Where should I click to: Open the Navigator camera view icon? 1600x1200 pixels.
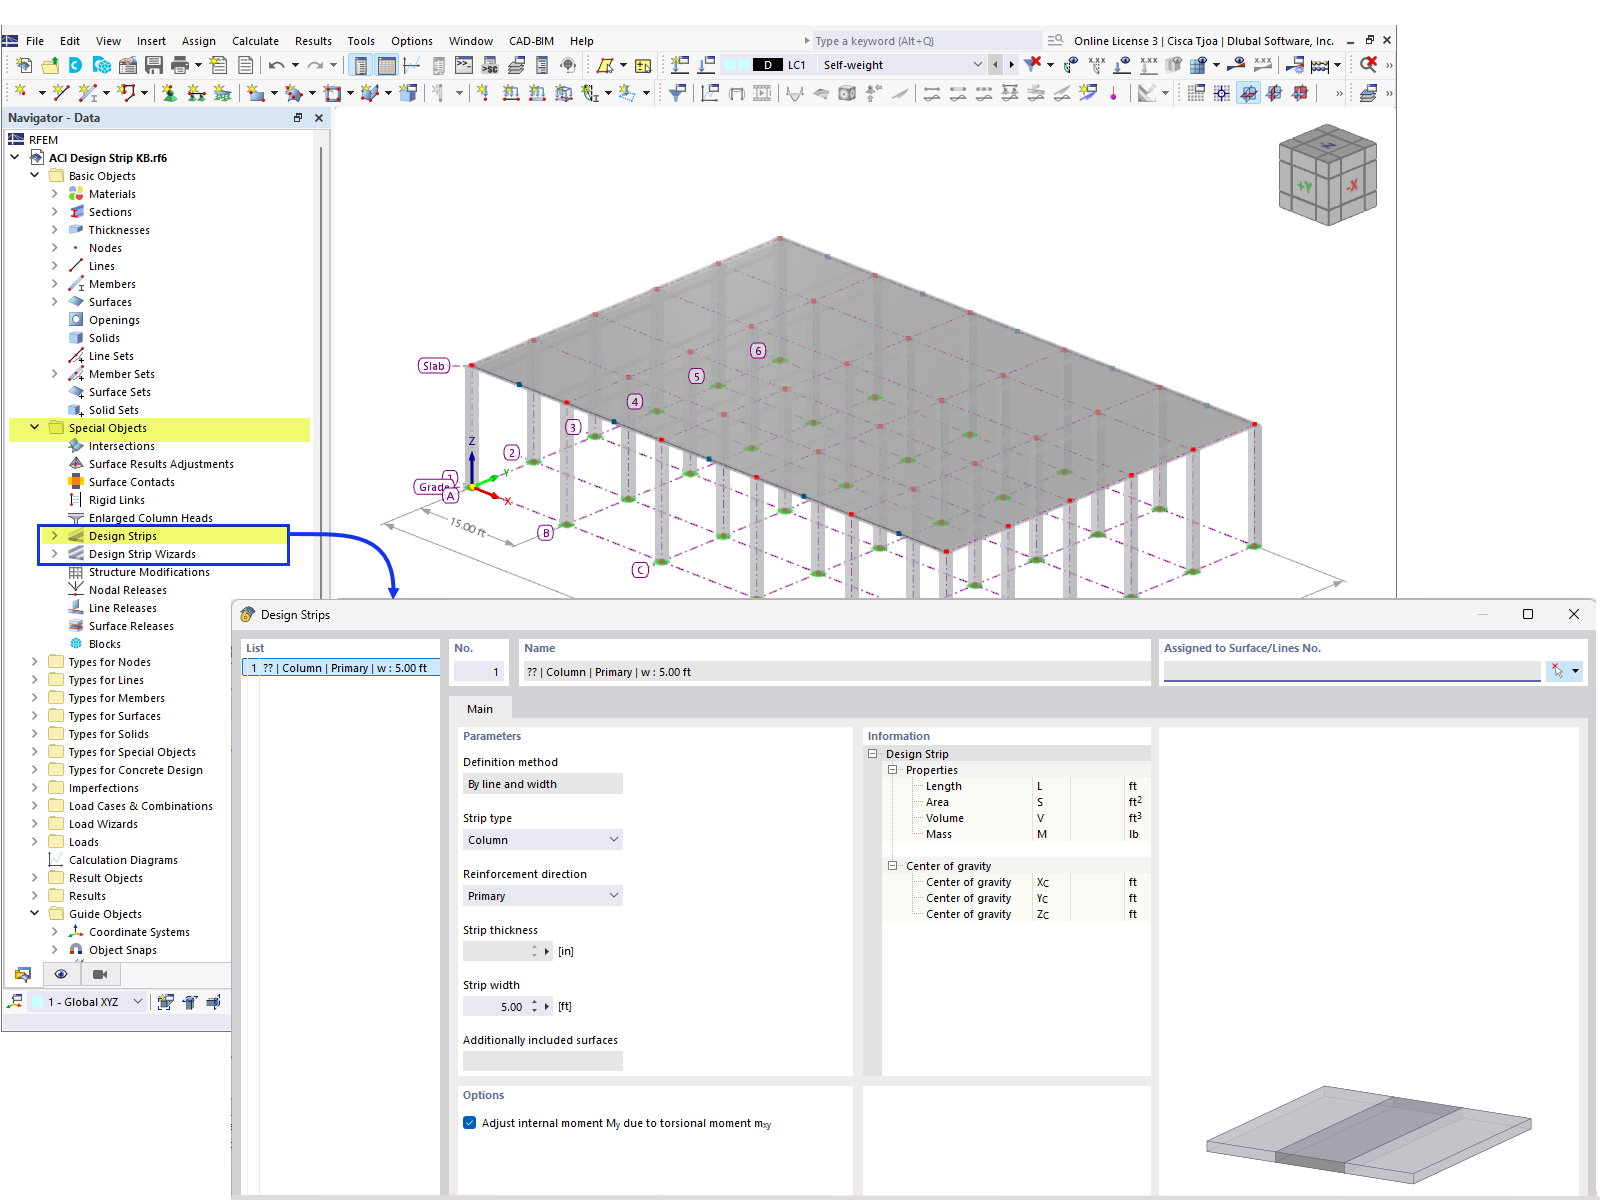click(100, 974)
